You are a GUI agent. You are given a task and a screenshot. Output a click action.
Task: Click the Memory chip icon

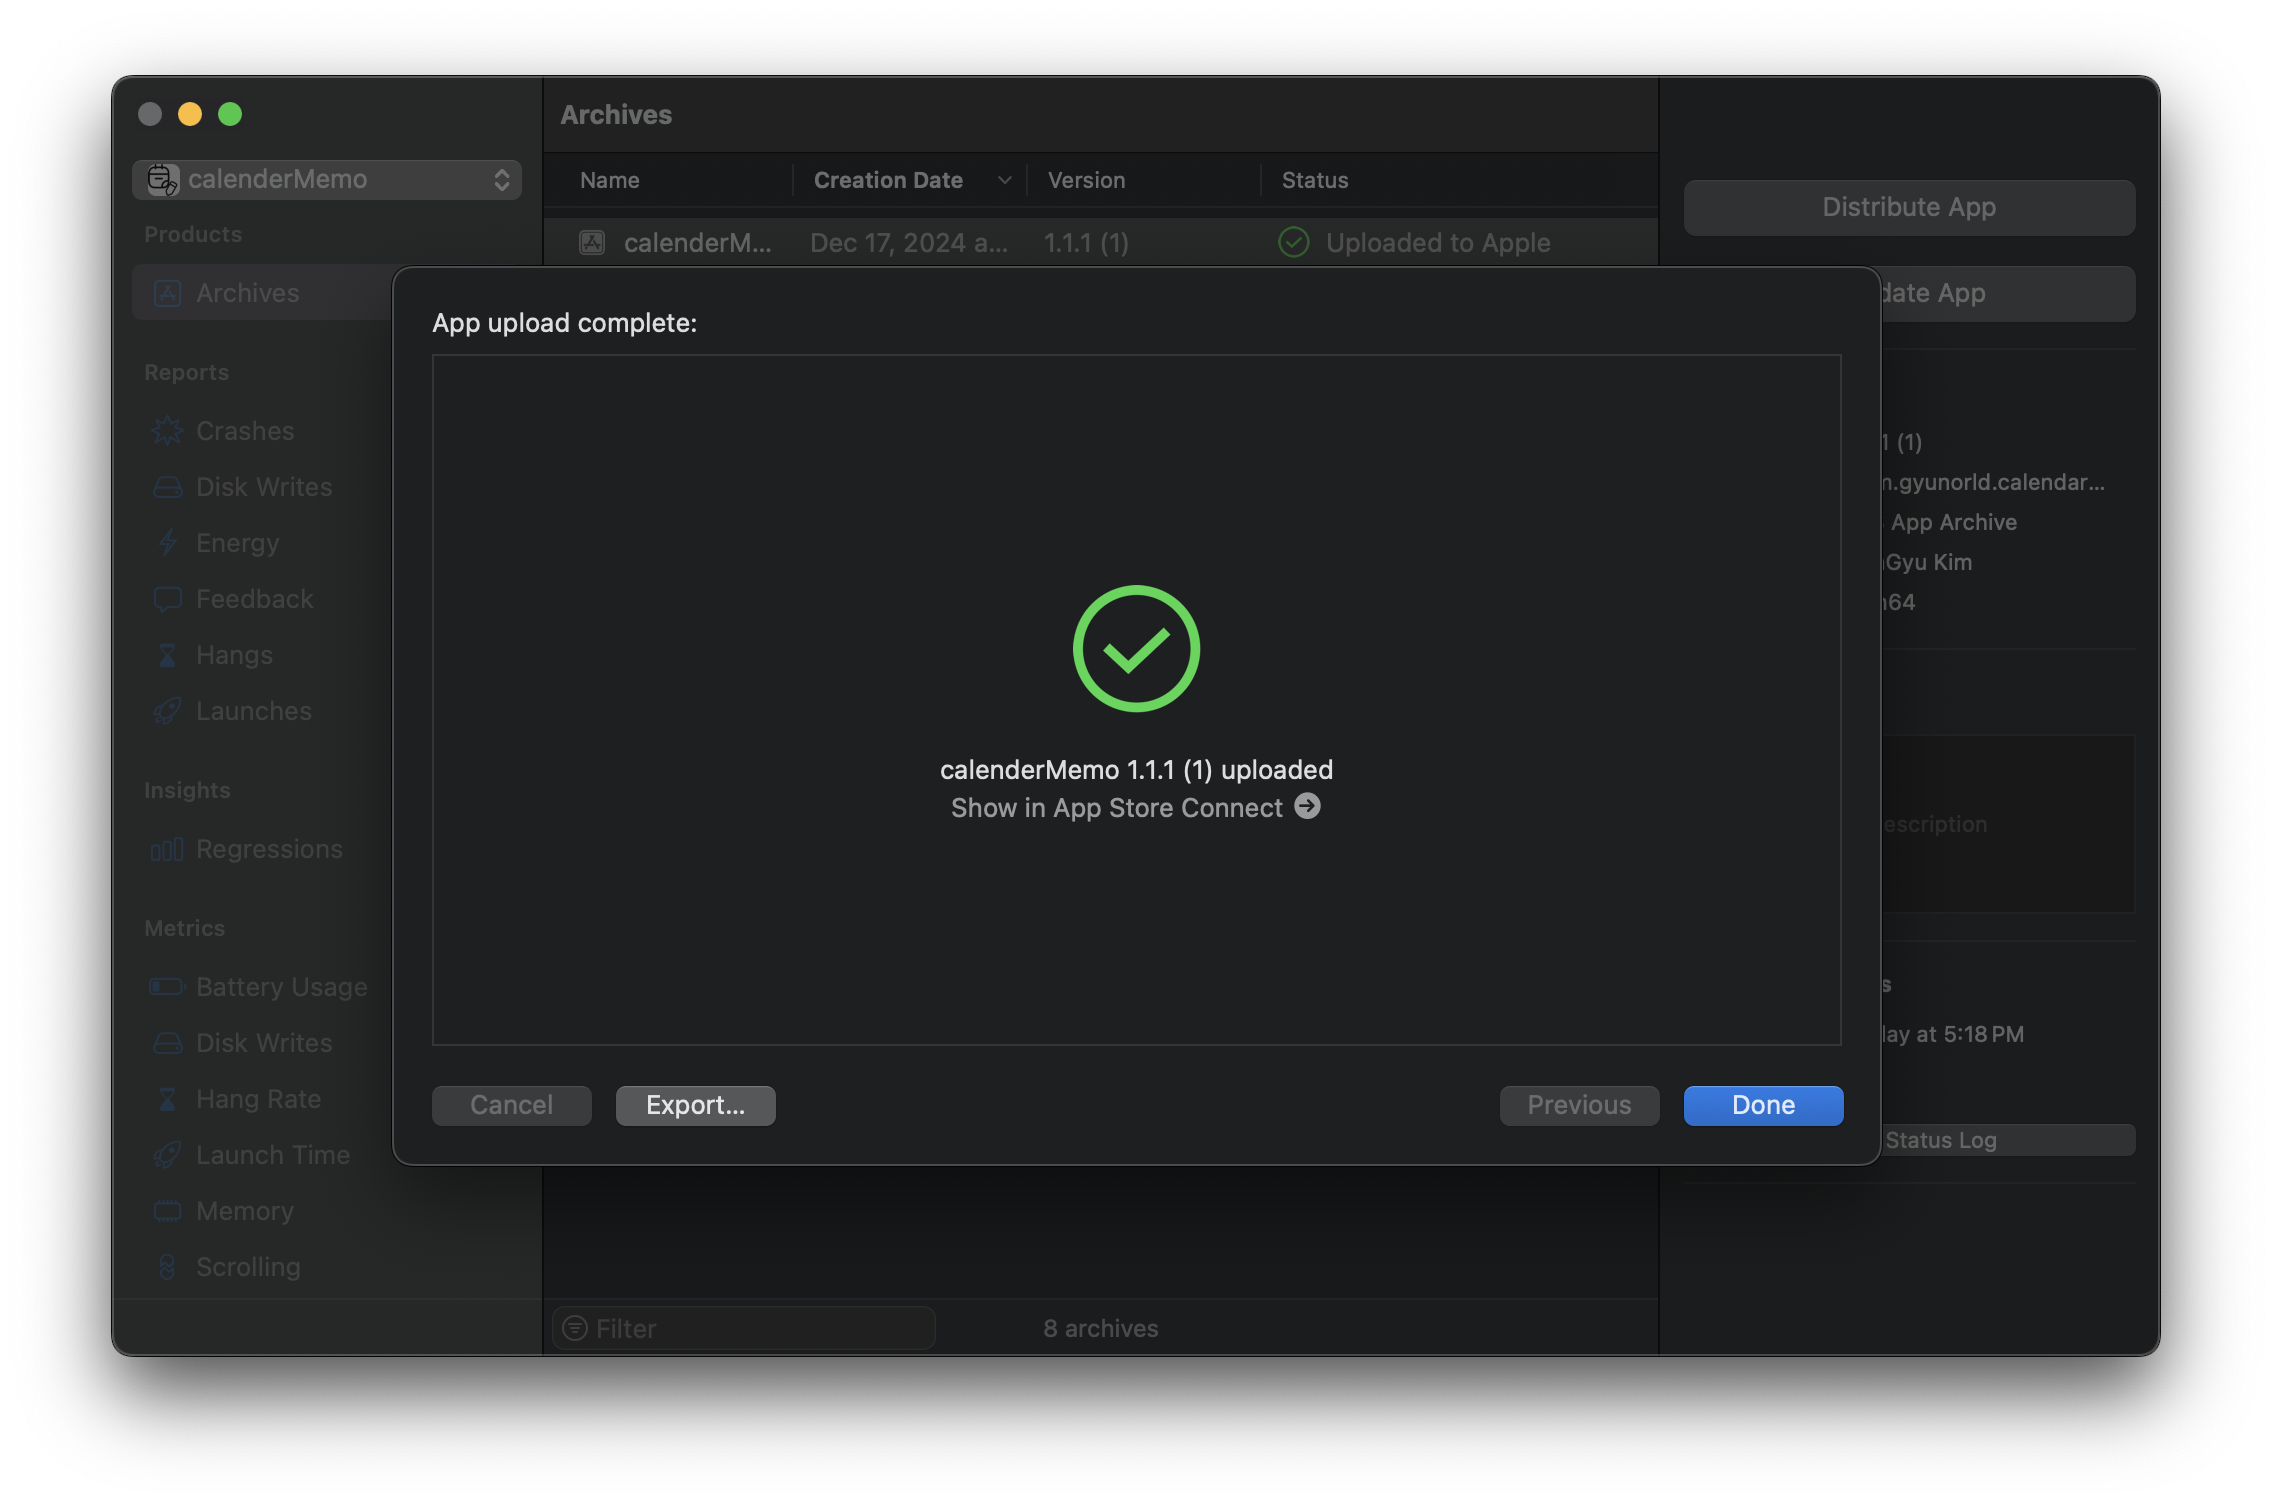(167, 1211)
